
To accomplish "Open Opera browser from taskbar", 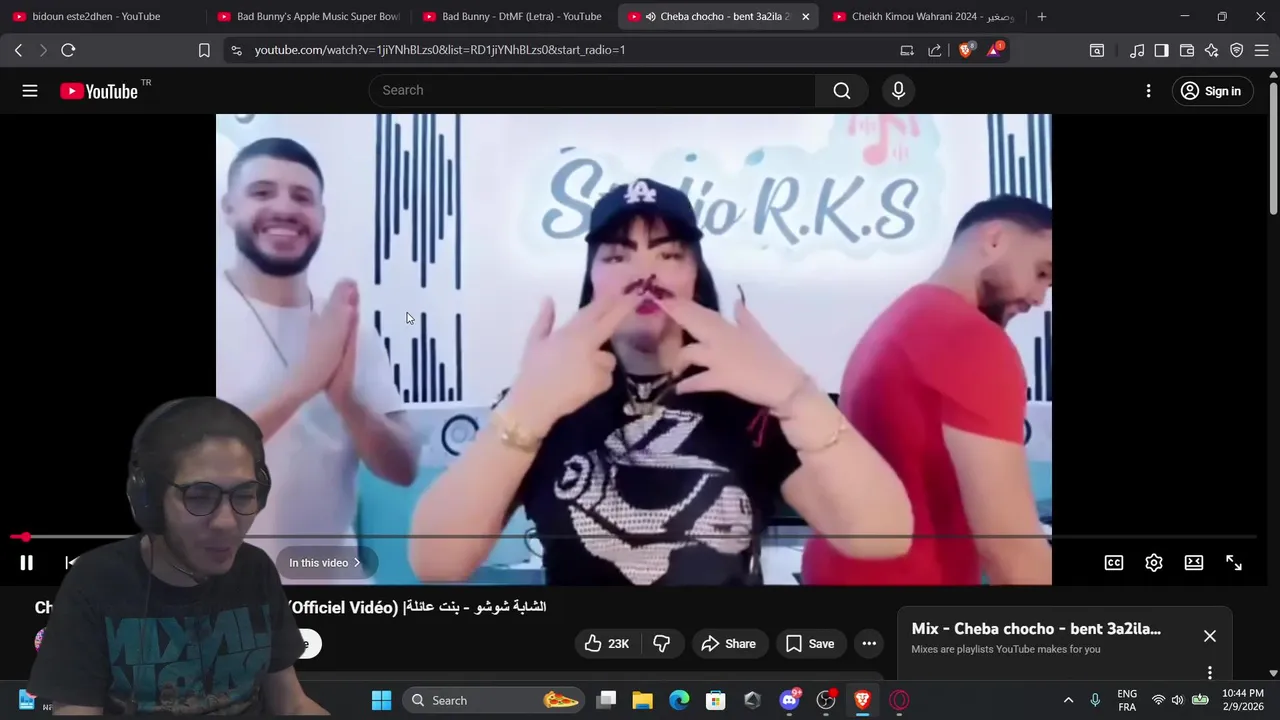I will pos(899,700).
